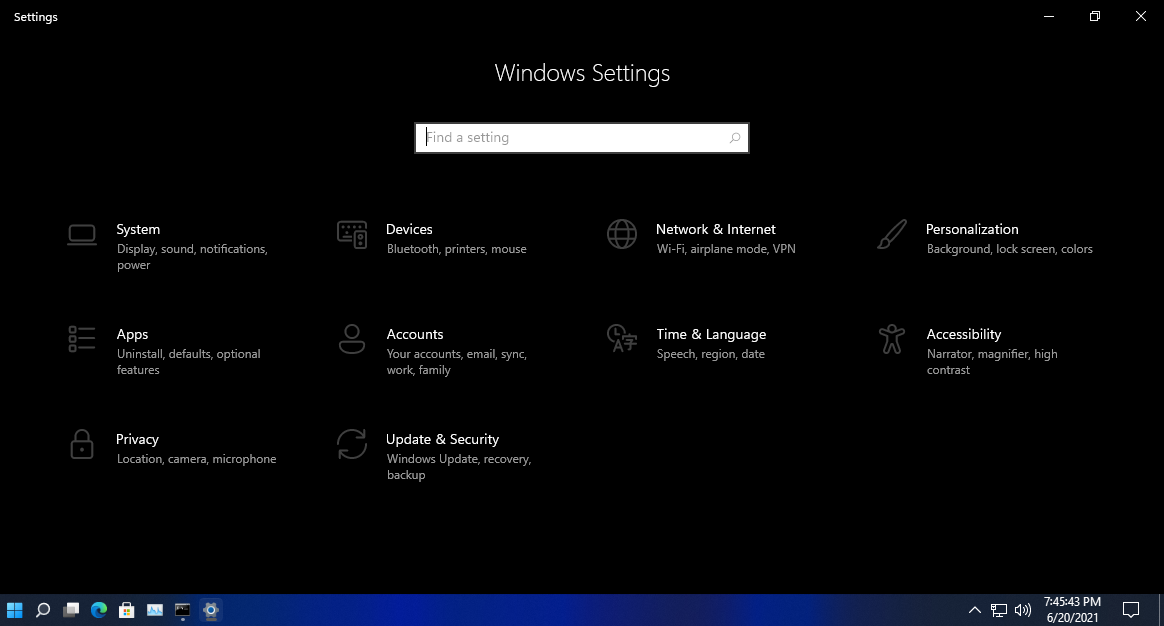Click 'Uninstall, defaults, optional features' description
The image size is (1164, 626).
(189, 362)
